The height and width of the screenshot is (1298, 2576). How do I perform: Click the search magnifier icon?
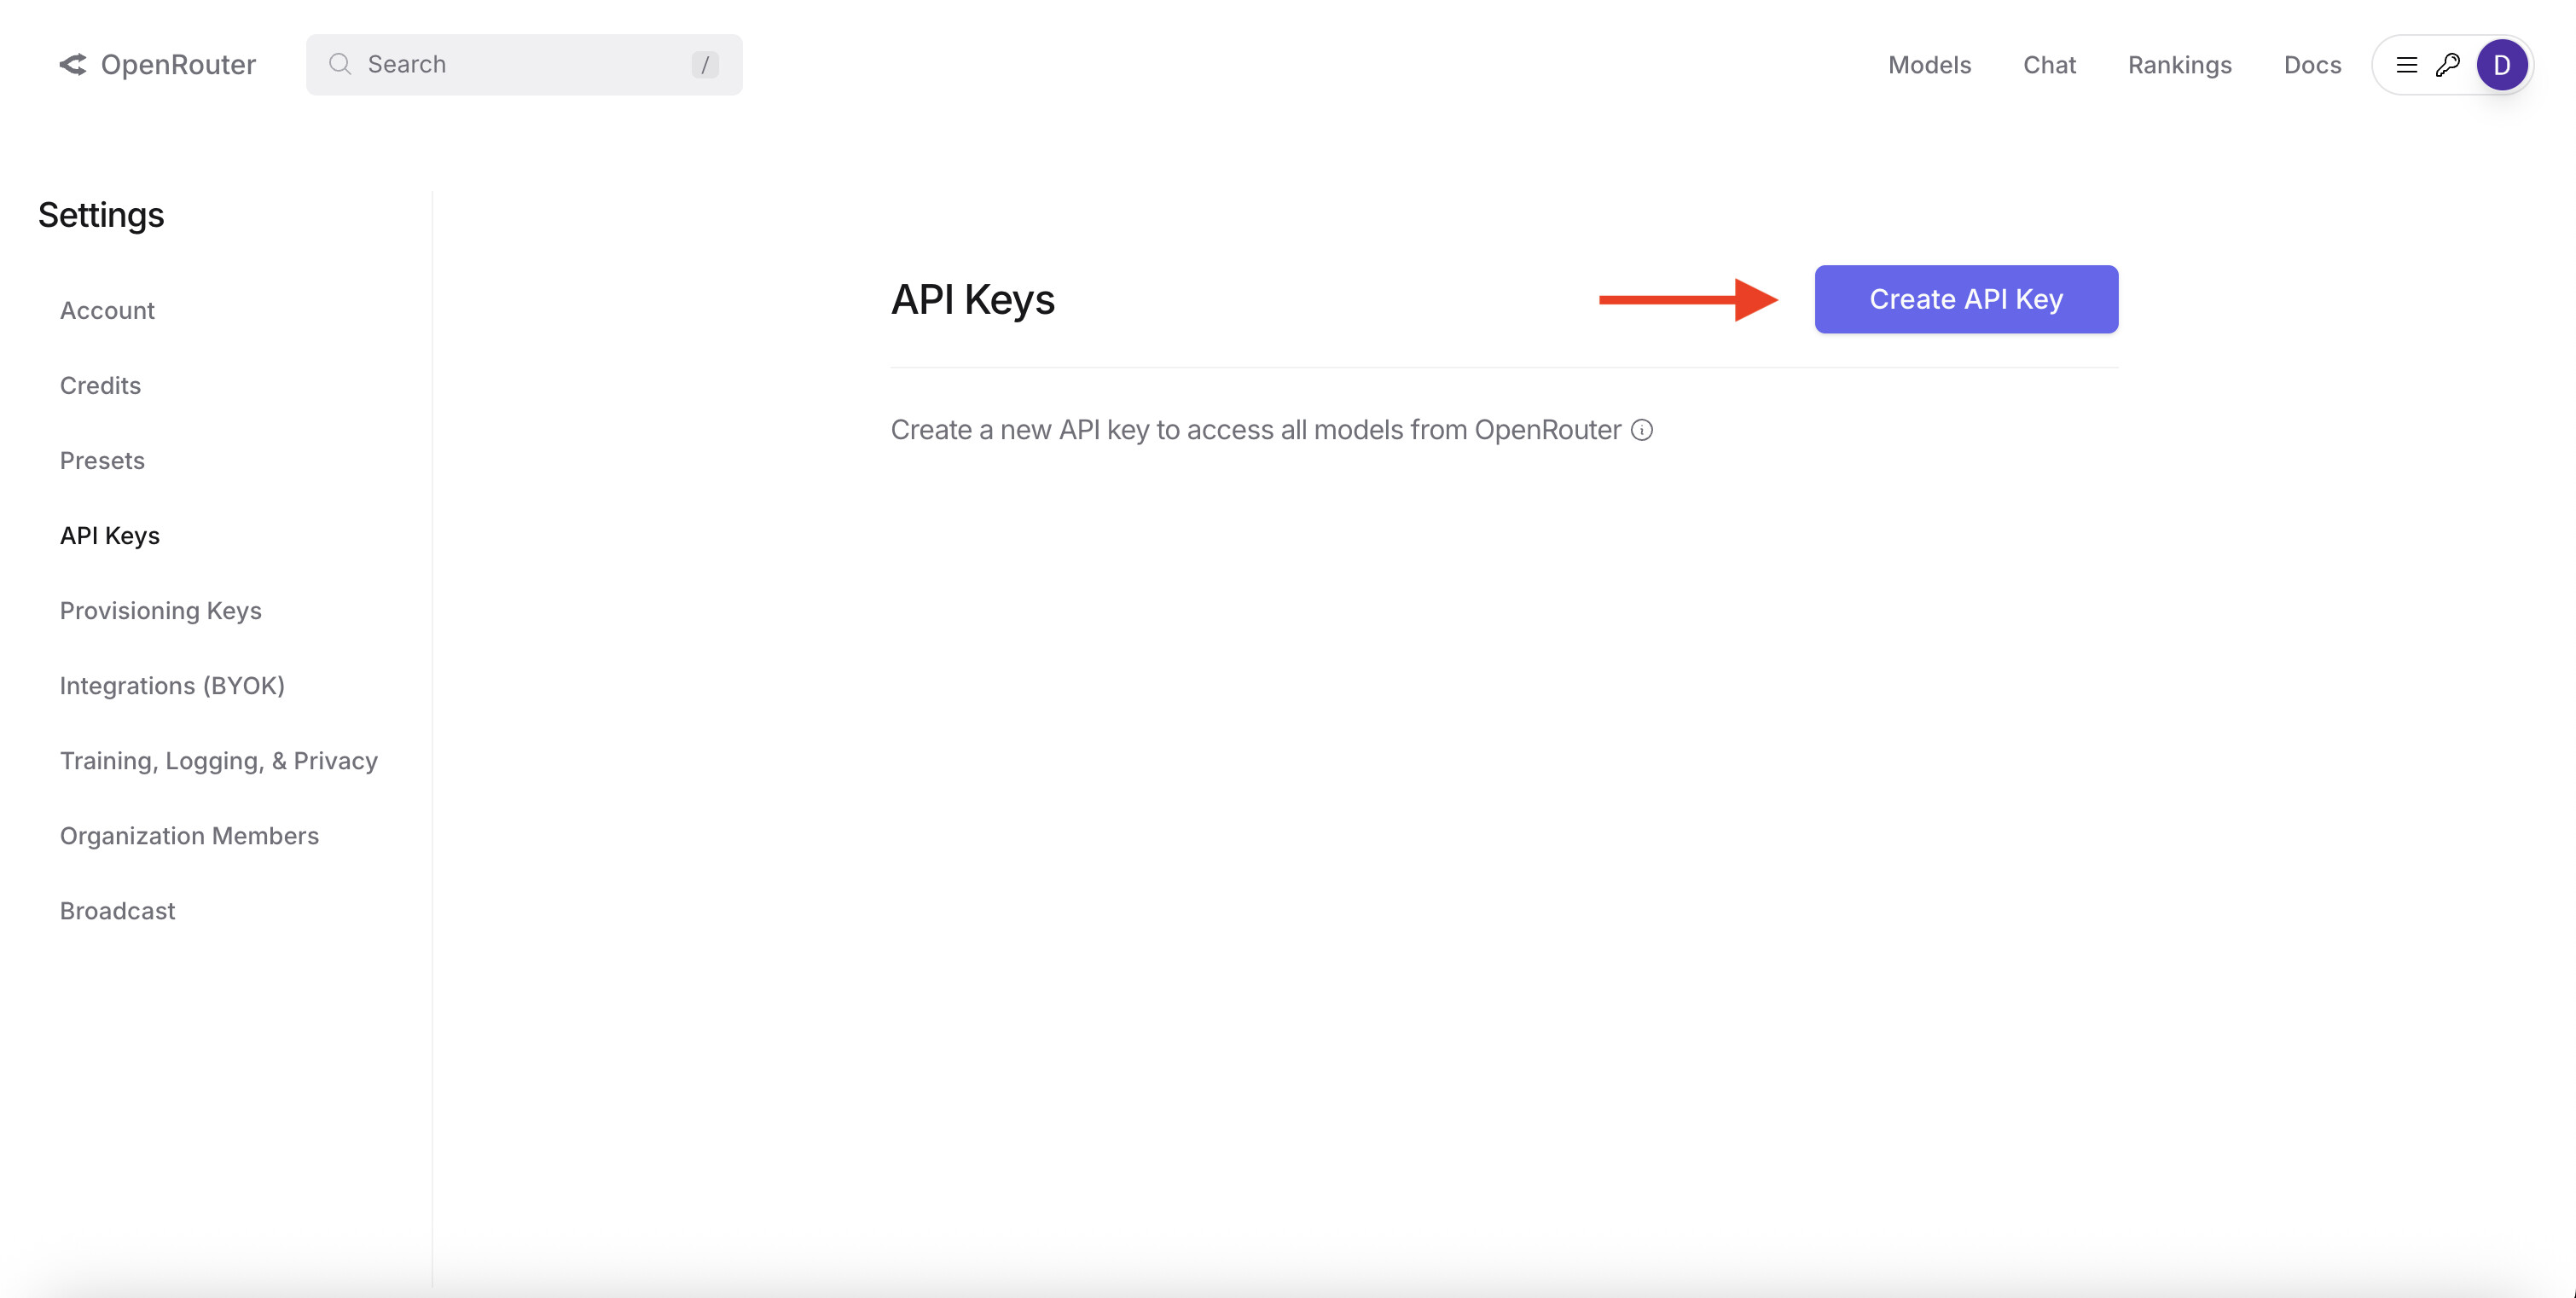click(x=340, y=65)
